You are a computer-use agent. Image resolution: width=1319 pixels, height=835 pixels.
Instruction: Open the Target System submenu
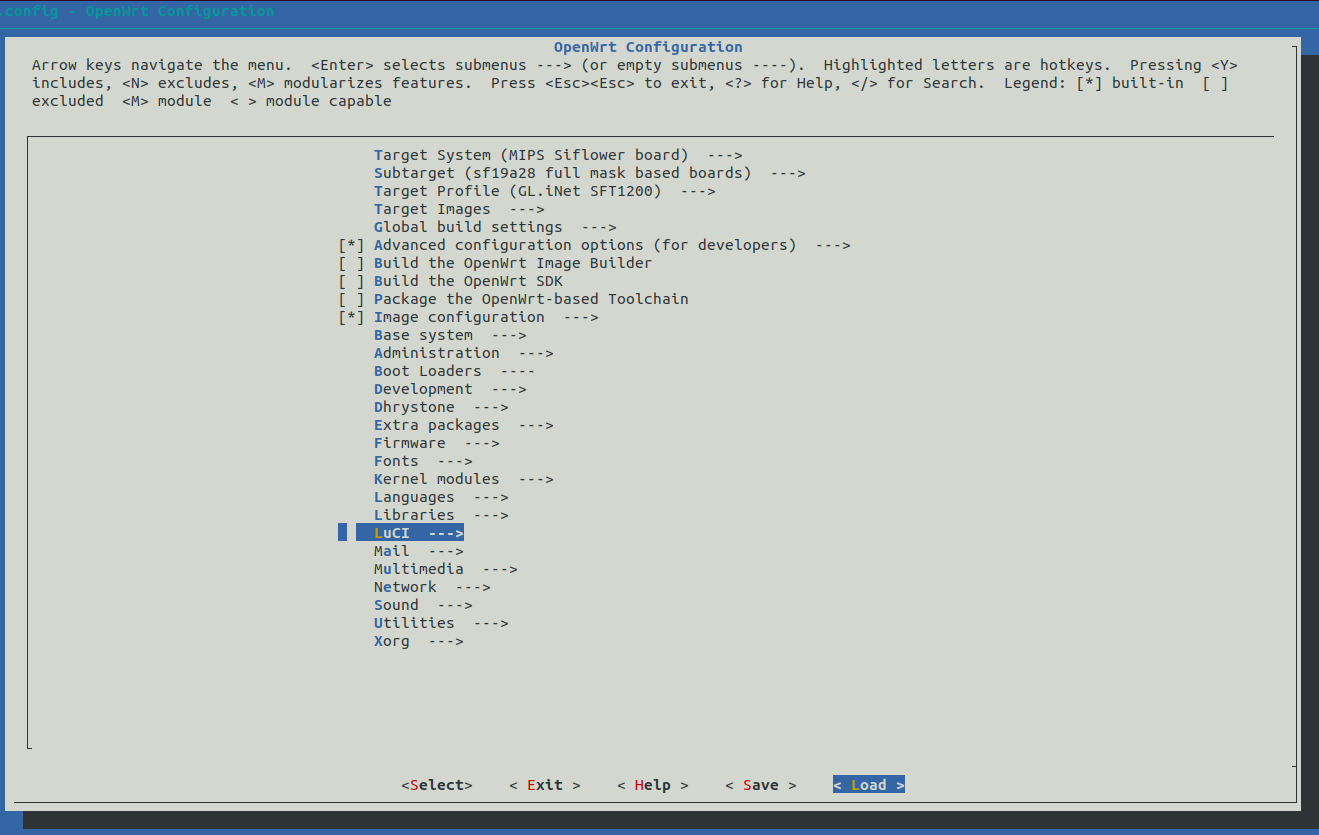[557, 155]
